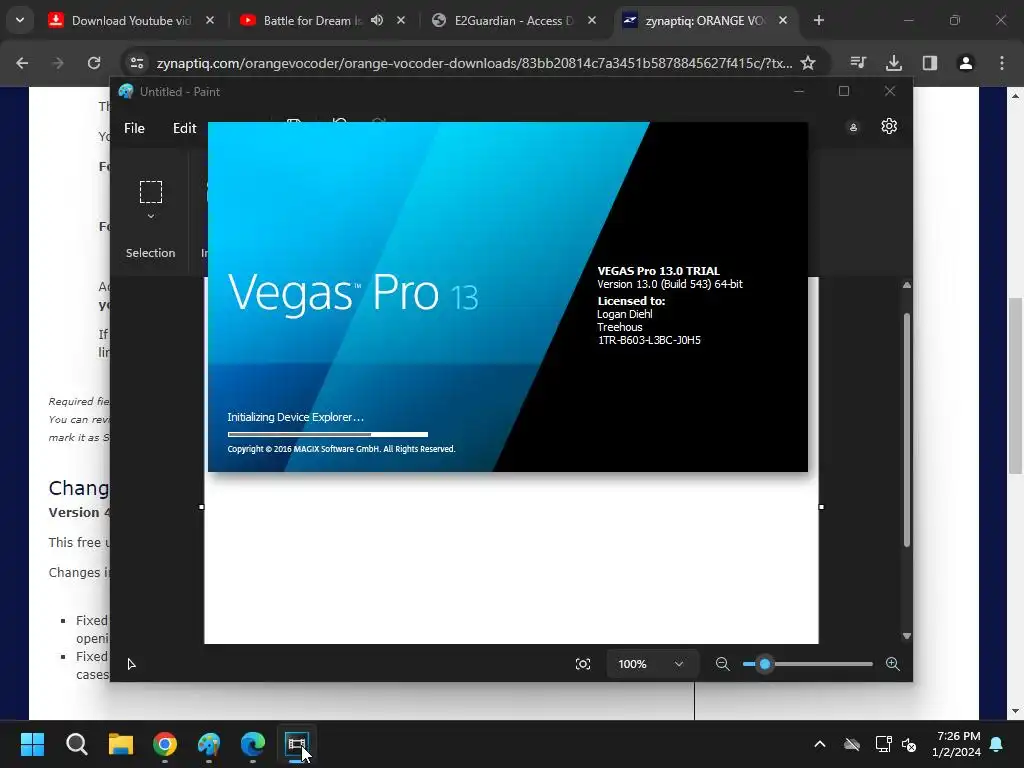1024x768 pixels.
Task: Click Paint scroll down arrow
Action: (906, 636)
